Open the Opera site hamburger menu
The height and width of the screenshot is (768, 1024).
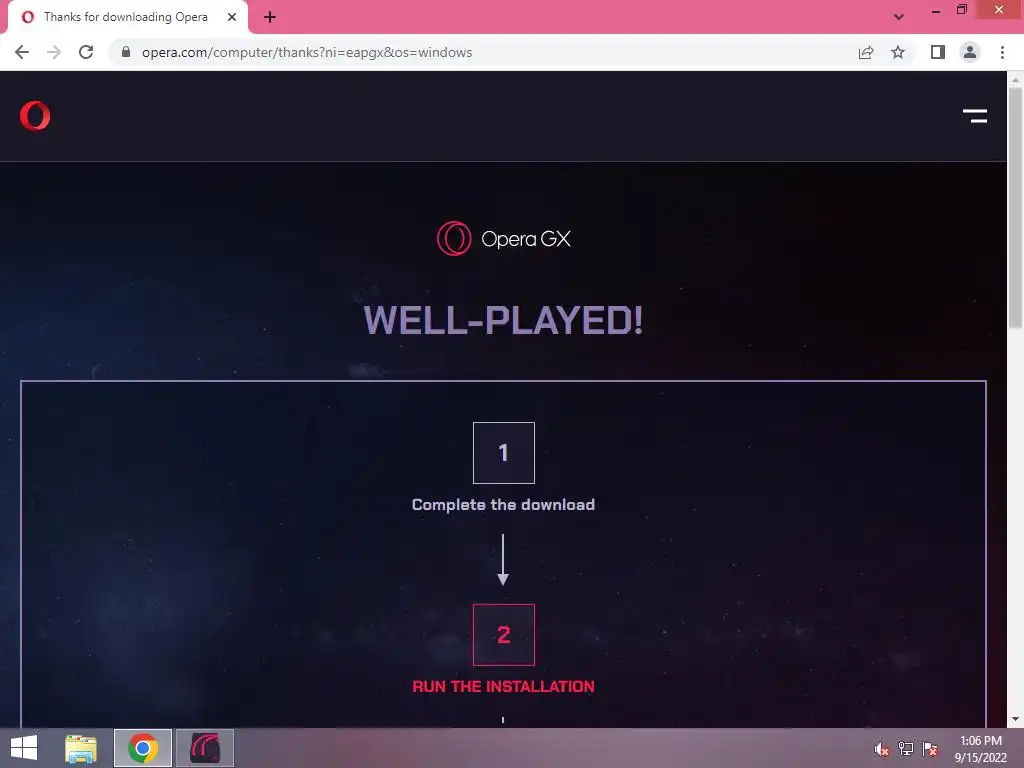point(975,116)
